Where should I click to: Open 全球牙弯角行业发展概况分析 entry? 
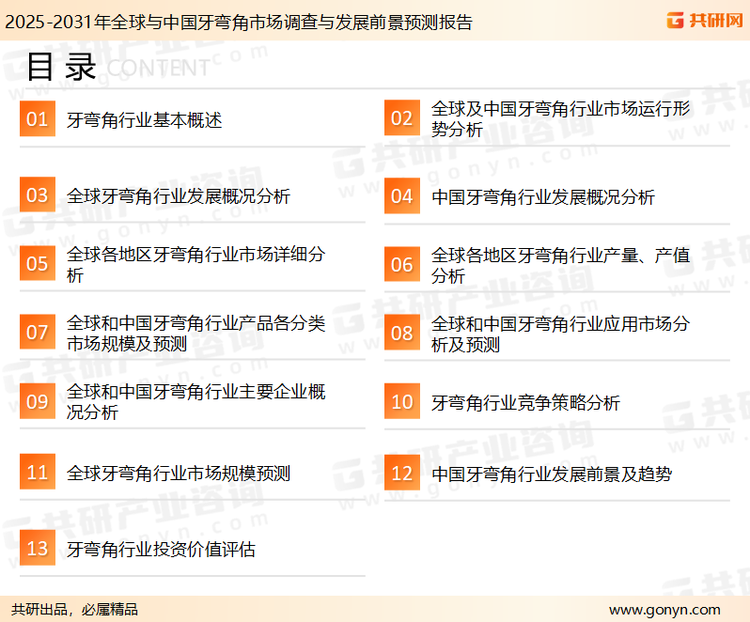(178, 196)
